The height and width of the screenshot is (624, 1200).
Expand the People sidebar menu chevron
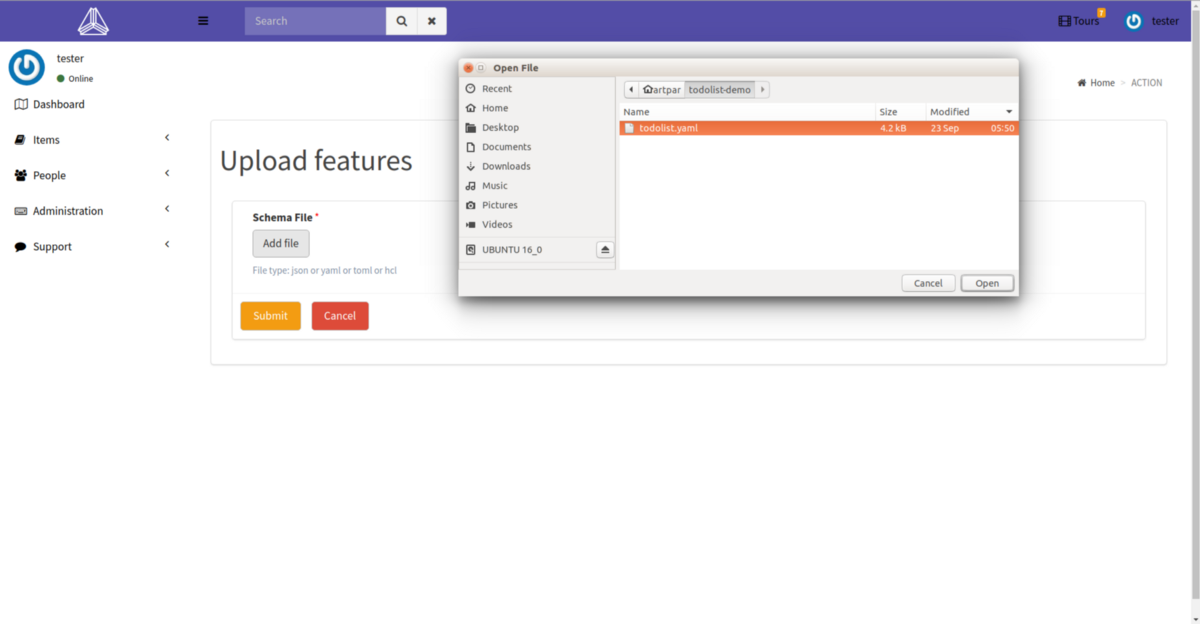click(167, 173)
